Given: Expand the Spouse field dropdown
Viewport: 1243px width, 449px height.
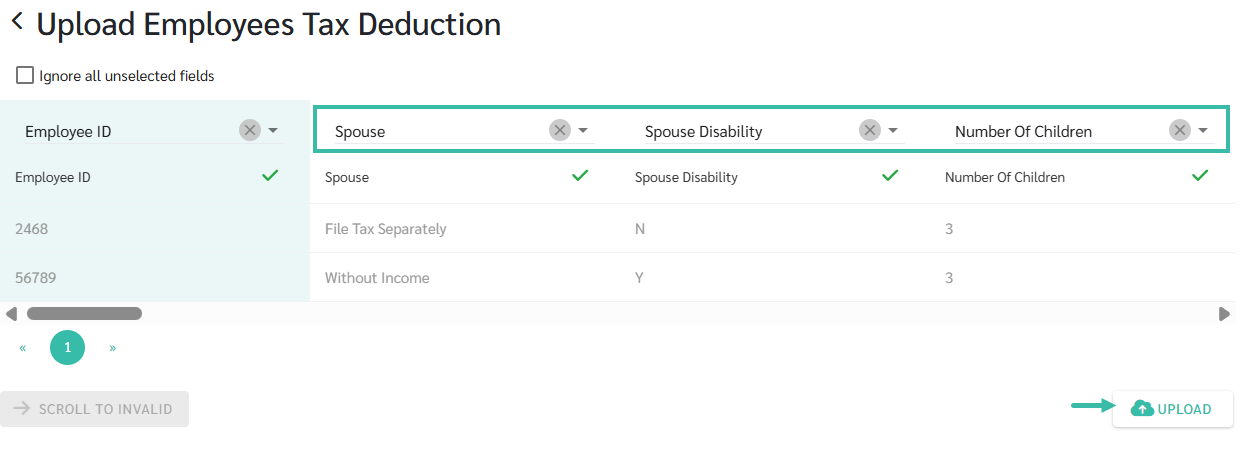Looking at the screenshot, I should [583, 130].
